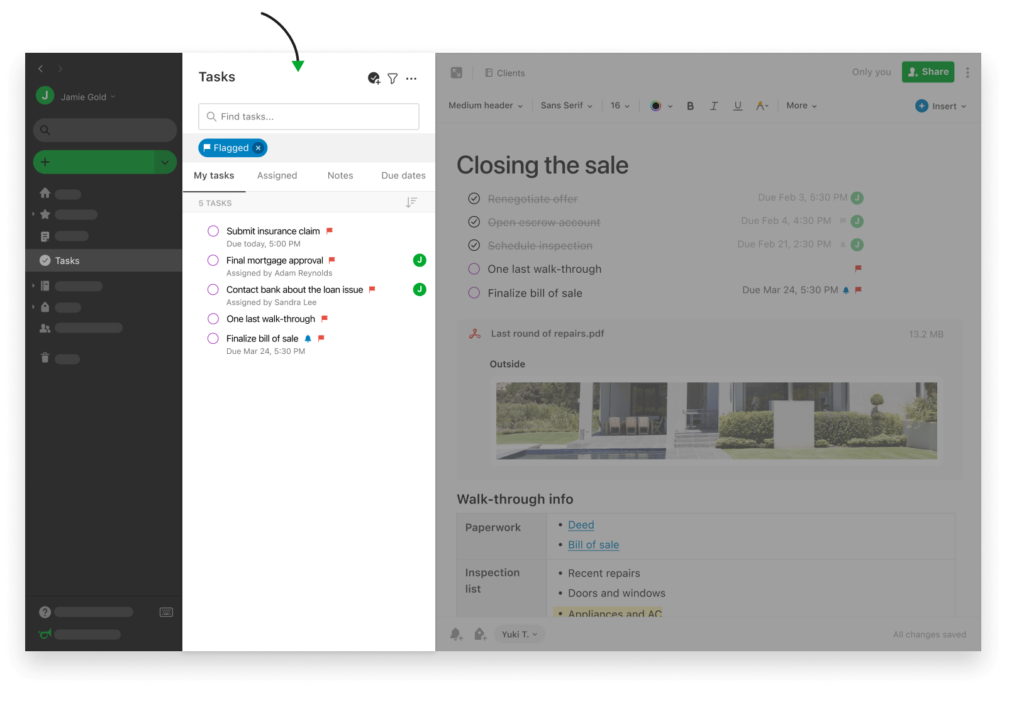Create a new task with the add-task icon
Screen dimensions: 1024x704
[373, 78]
